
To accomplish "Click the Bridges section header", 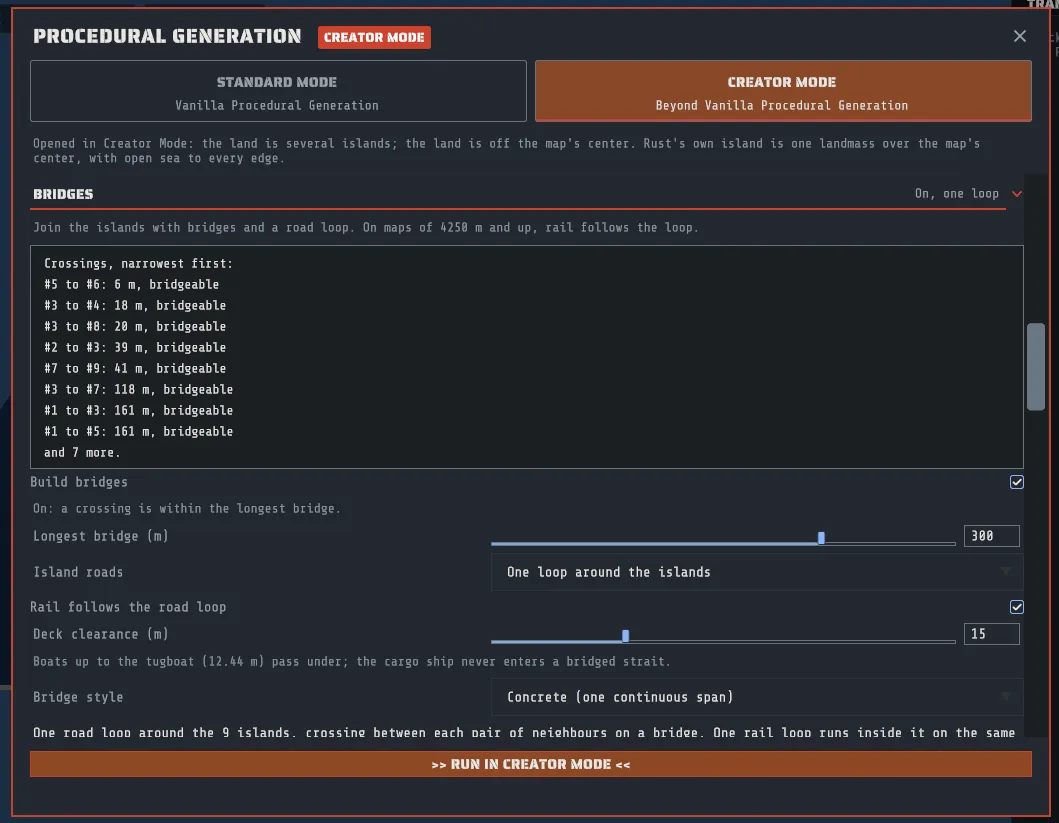I will tap(518, 194).
